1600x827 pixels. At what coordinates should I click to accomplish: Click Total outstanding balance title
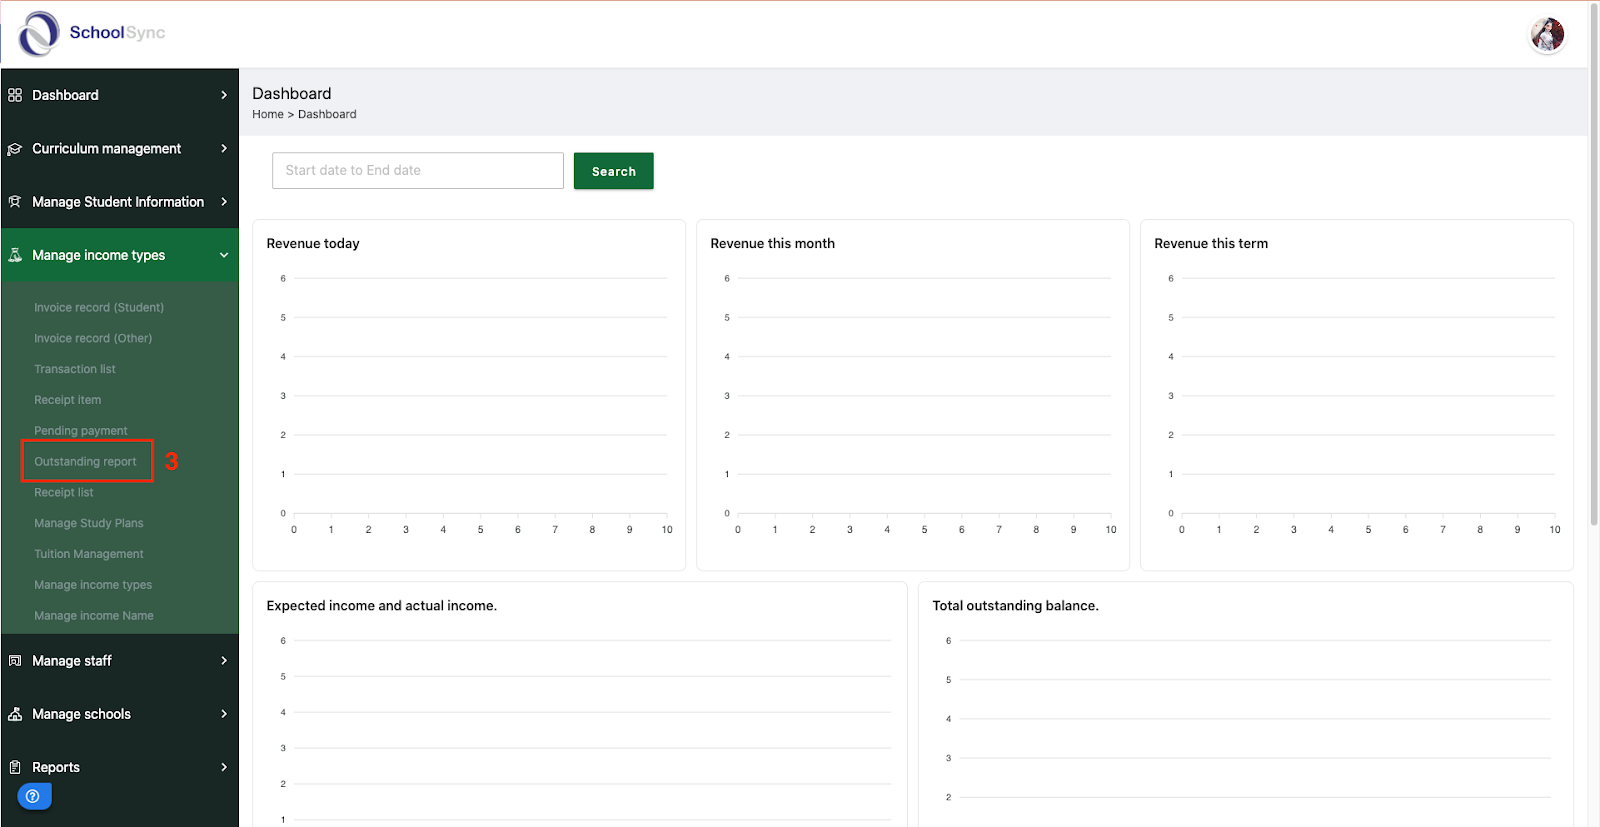[x=1016, y=606]
